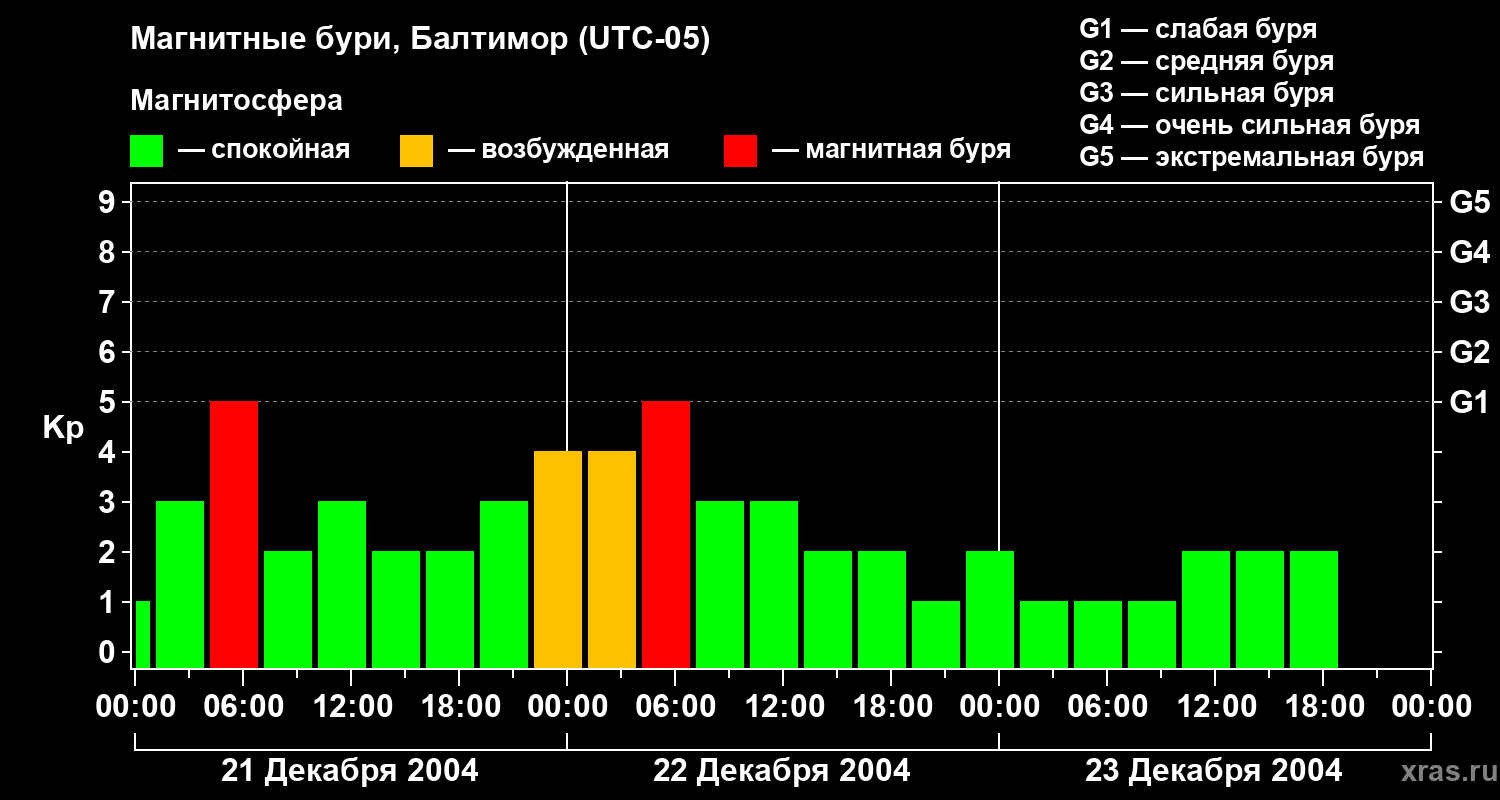This screenshot has width=1500, height=800.
Task: Click the 'G1 — слабая буря' line
Action: pos(1198,29)
